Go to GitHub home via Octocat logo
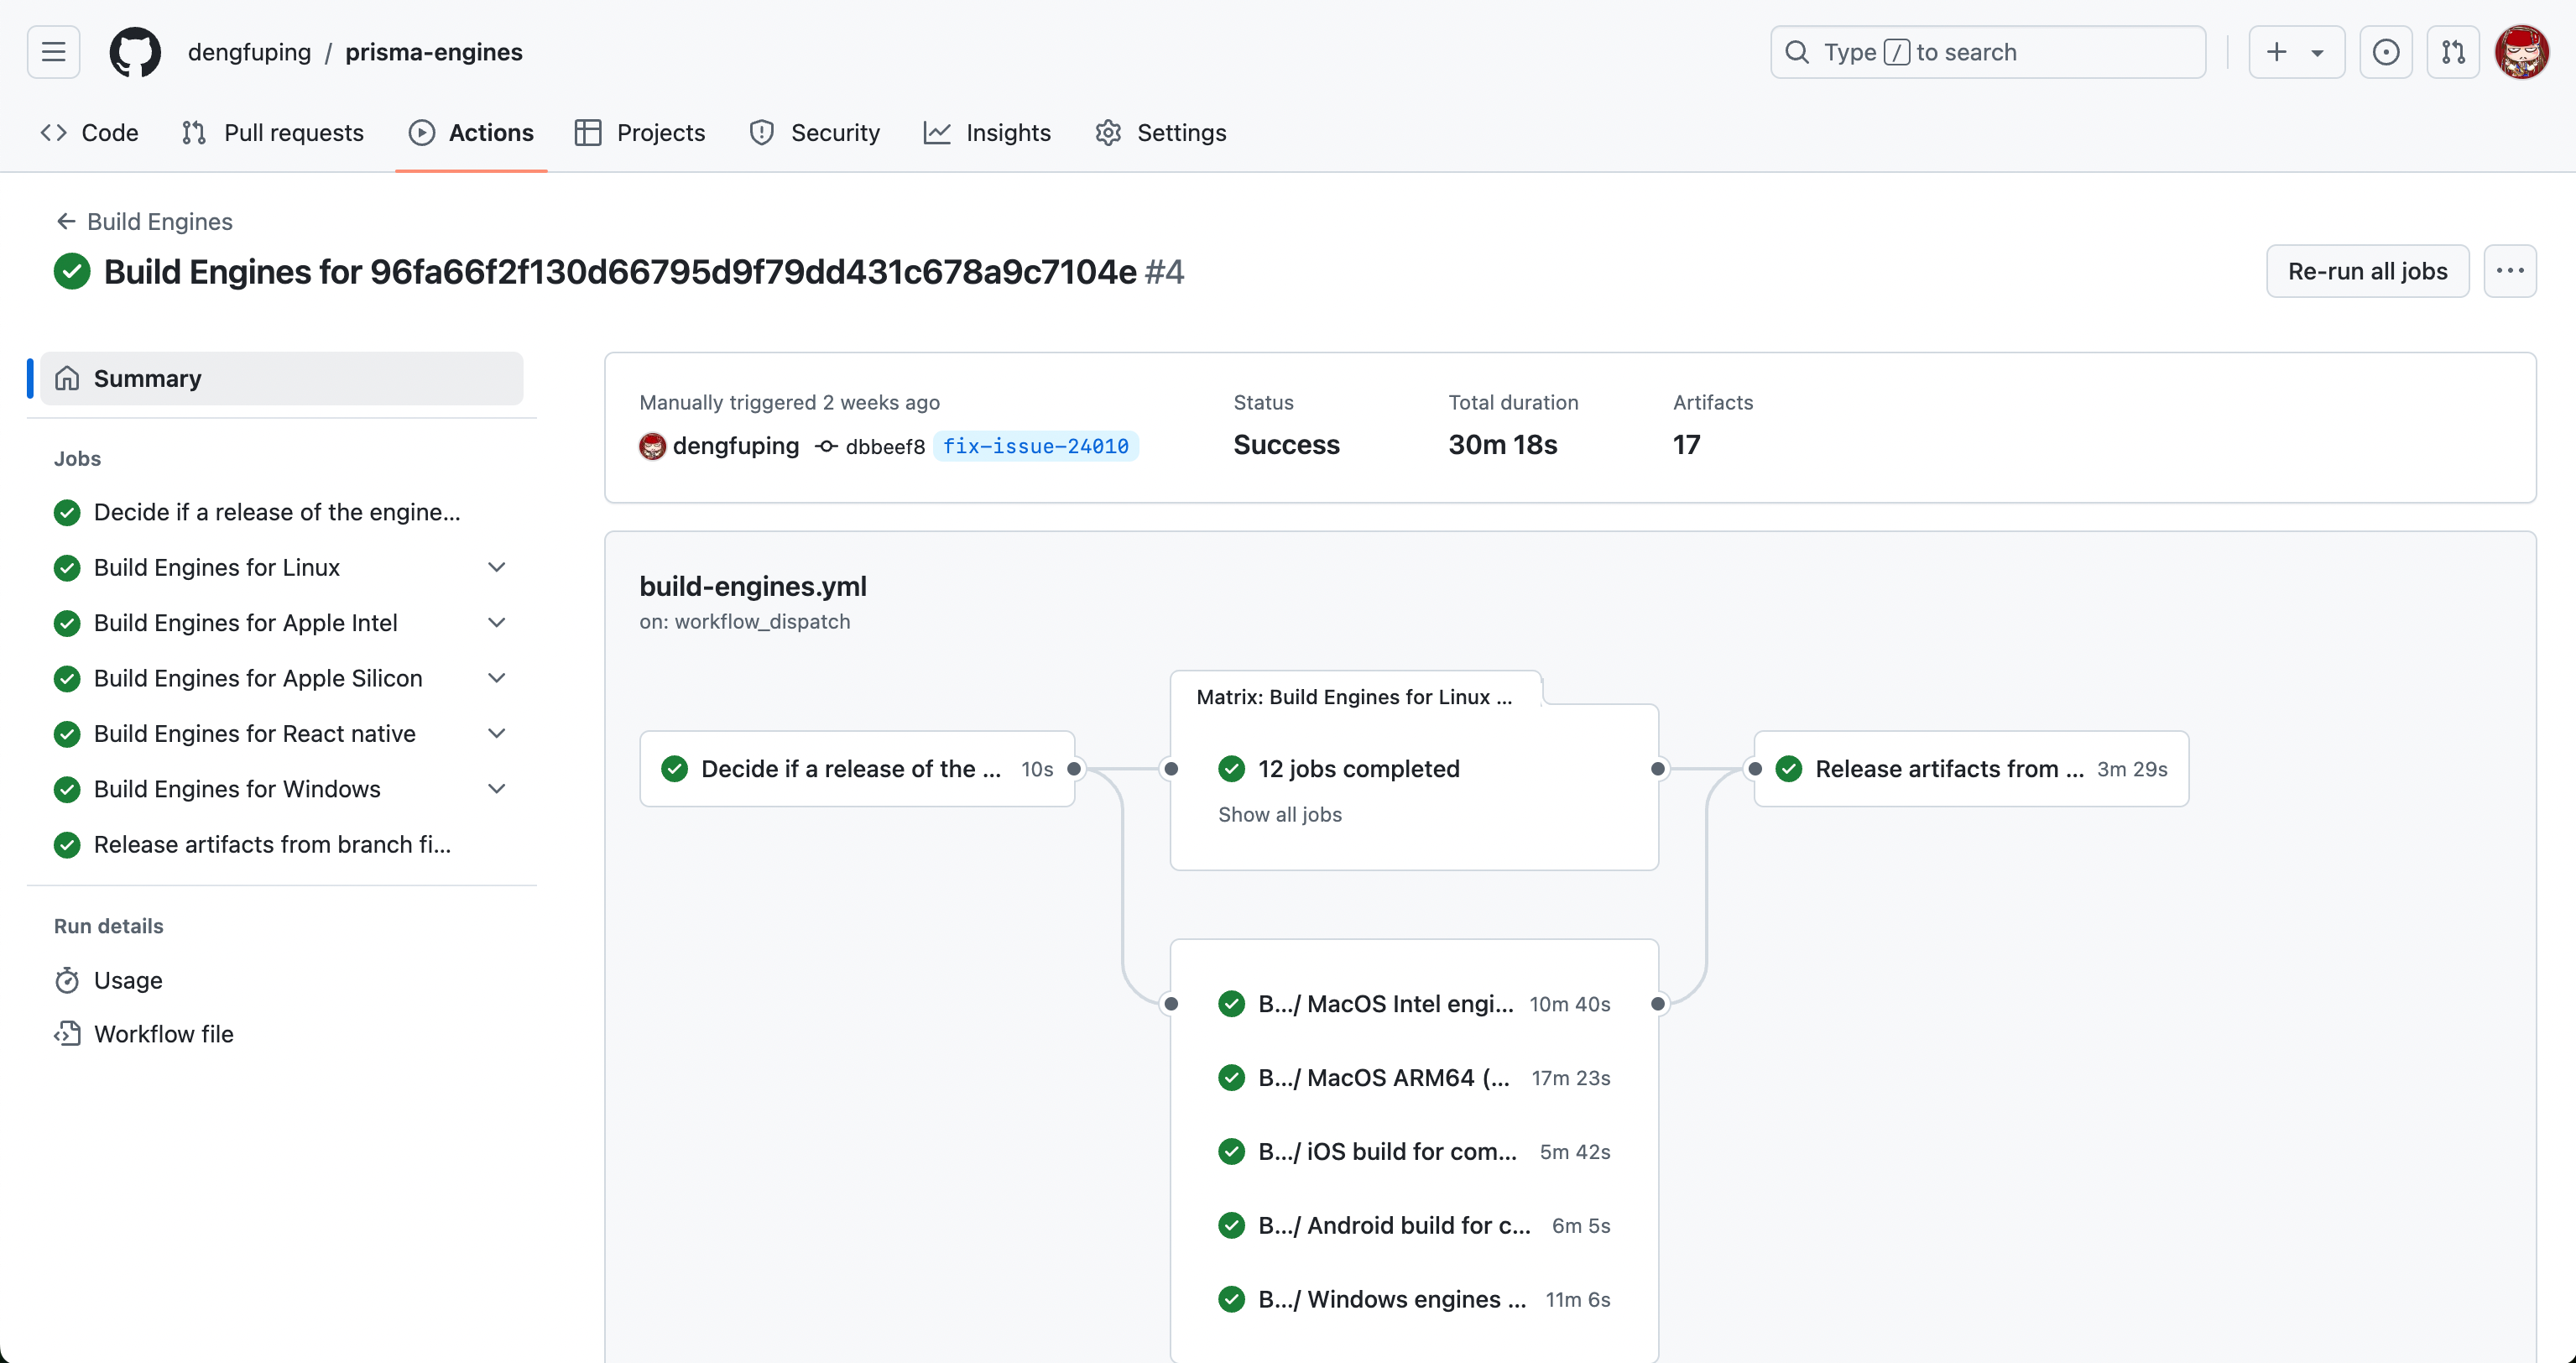The width and height of the screenshot is (2576, 1363). (x=135, y=52)
